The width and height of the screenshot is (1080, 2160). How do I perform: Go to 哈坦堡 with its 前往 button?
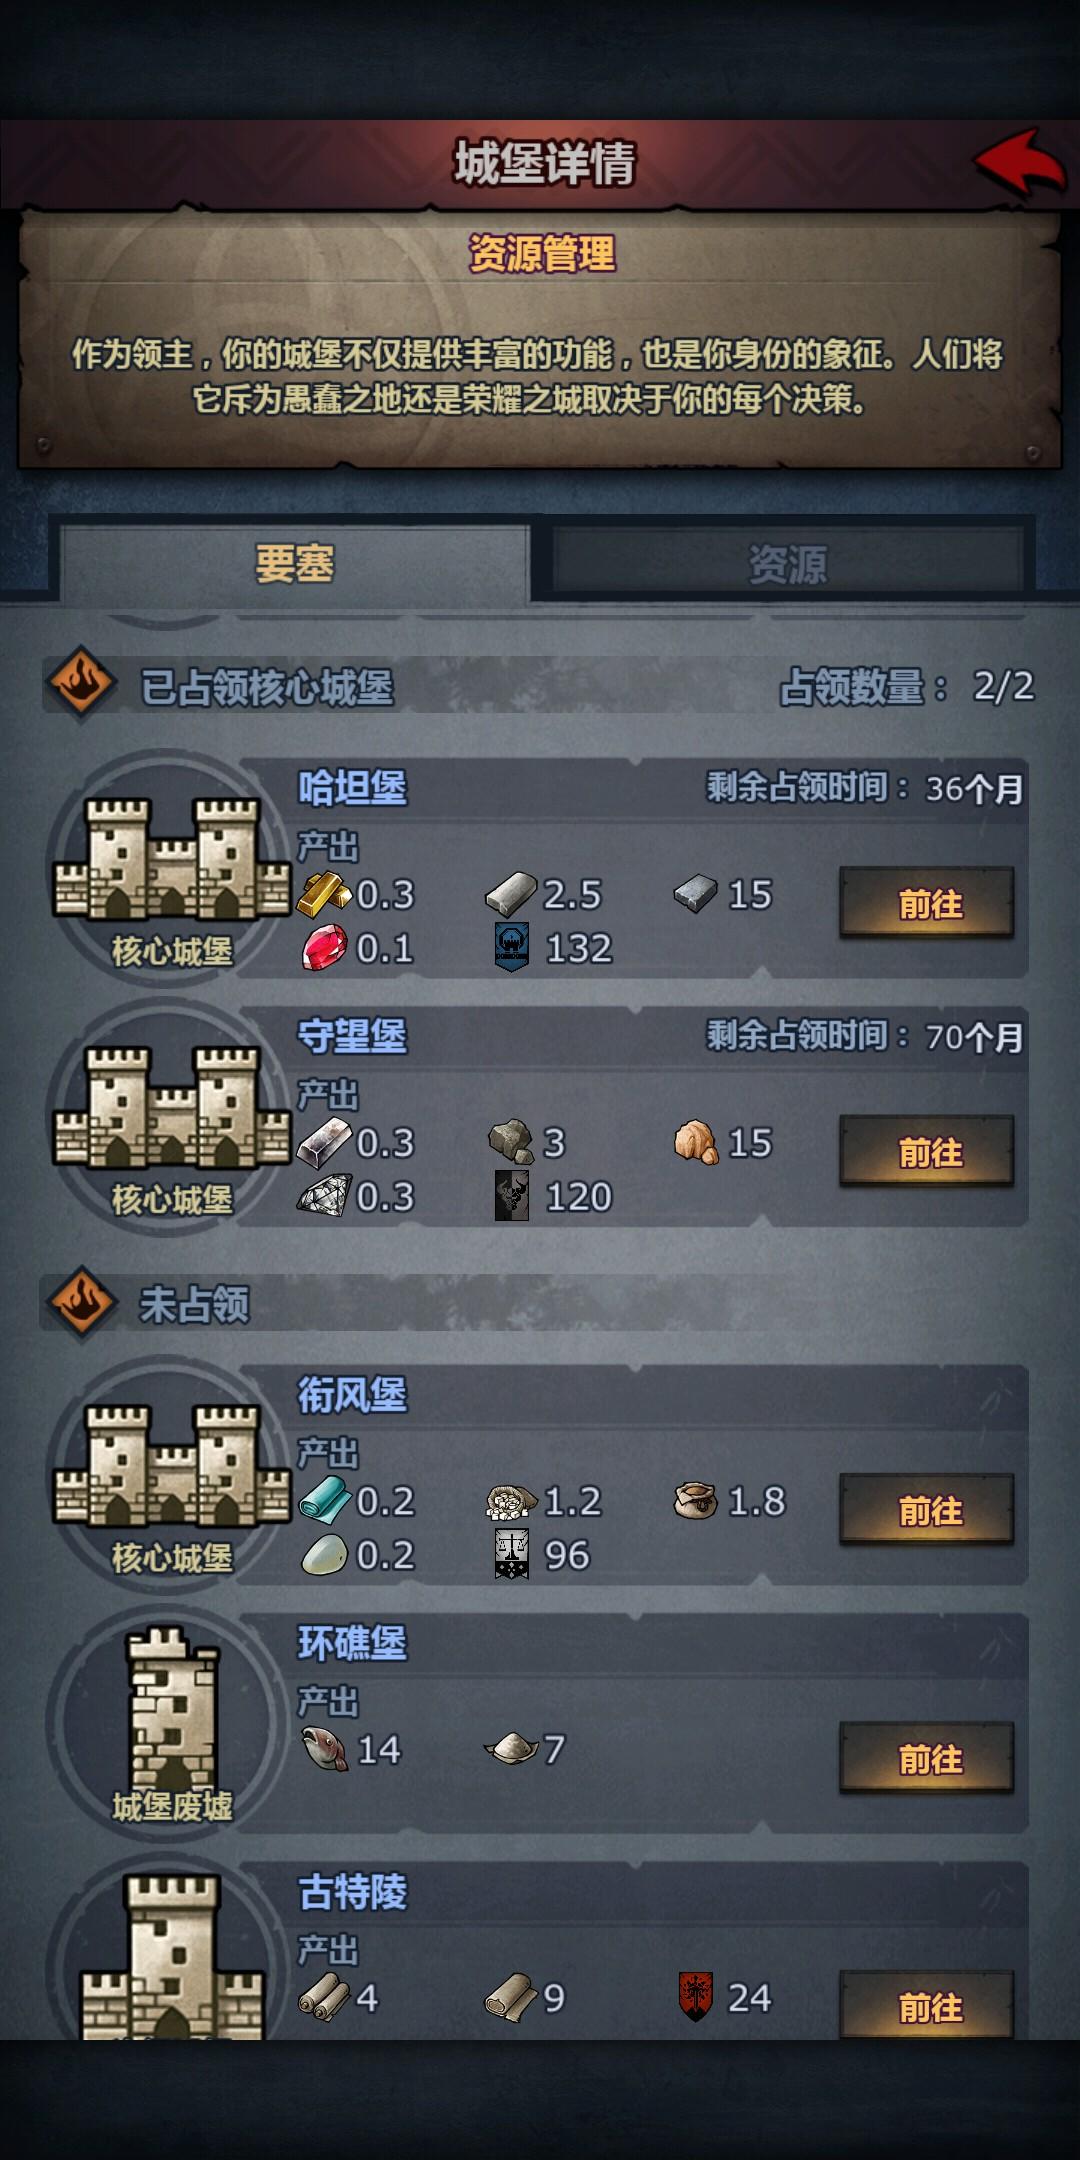[927, 903]
